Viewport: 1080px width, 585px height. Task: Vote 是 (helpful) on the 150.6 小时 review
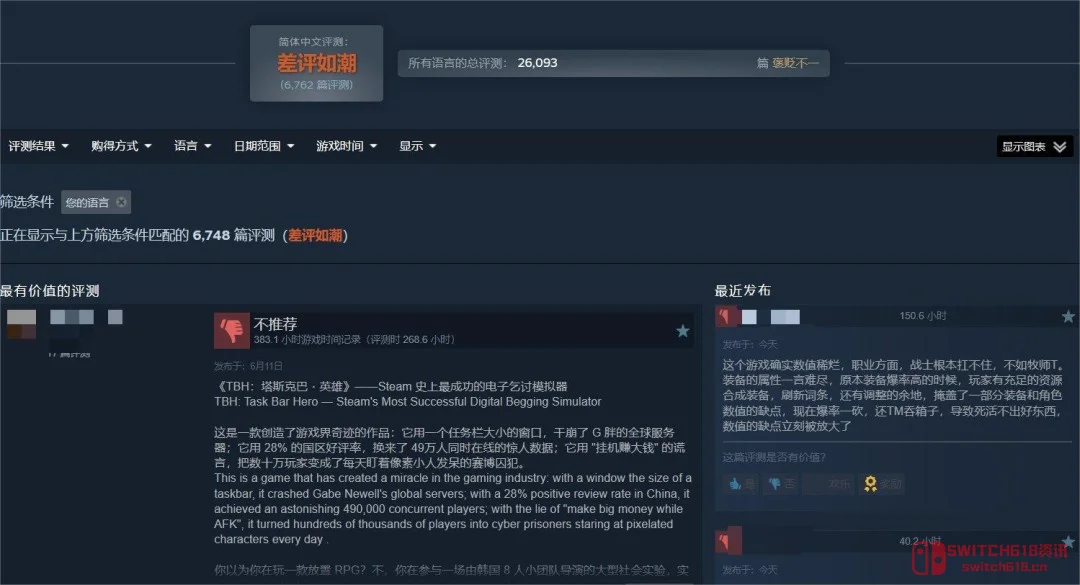click(x=741, y=484)
